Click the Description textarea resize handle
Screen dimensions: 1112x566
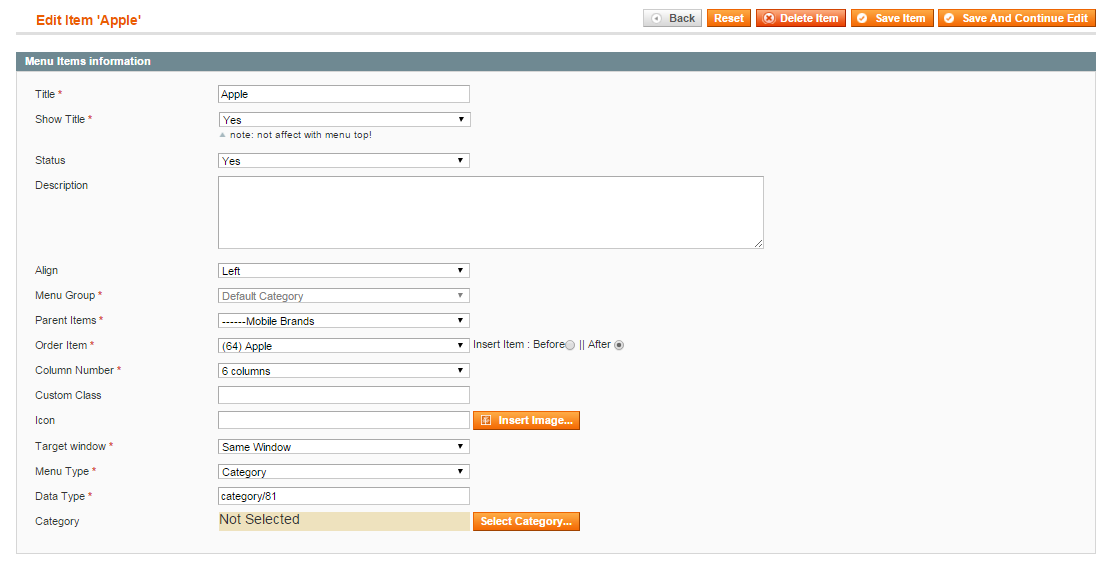(759, 244)
